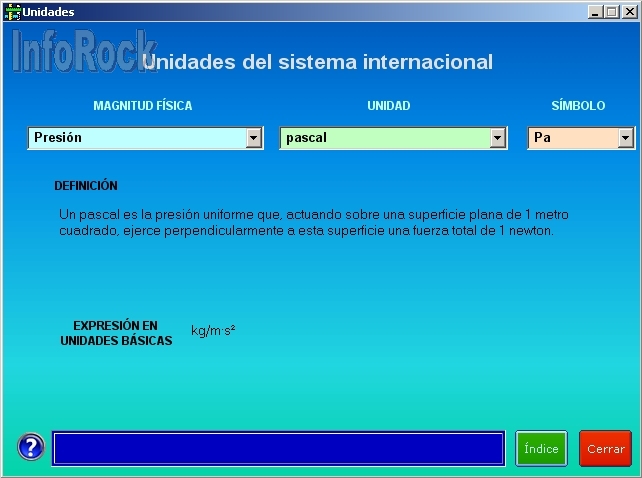642x478 pixels.
Task: Click inside the pascal combo box field
Action: [x=384, y=138]
